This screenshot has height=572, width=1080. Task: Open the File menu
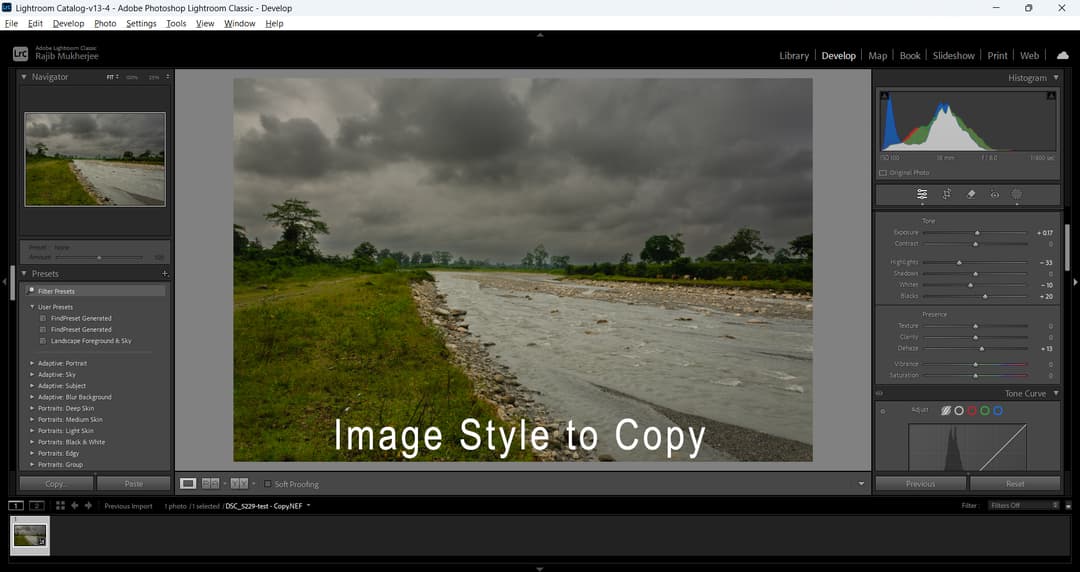coord(11,23)
